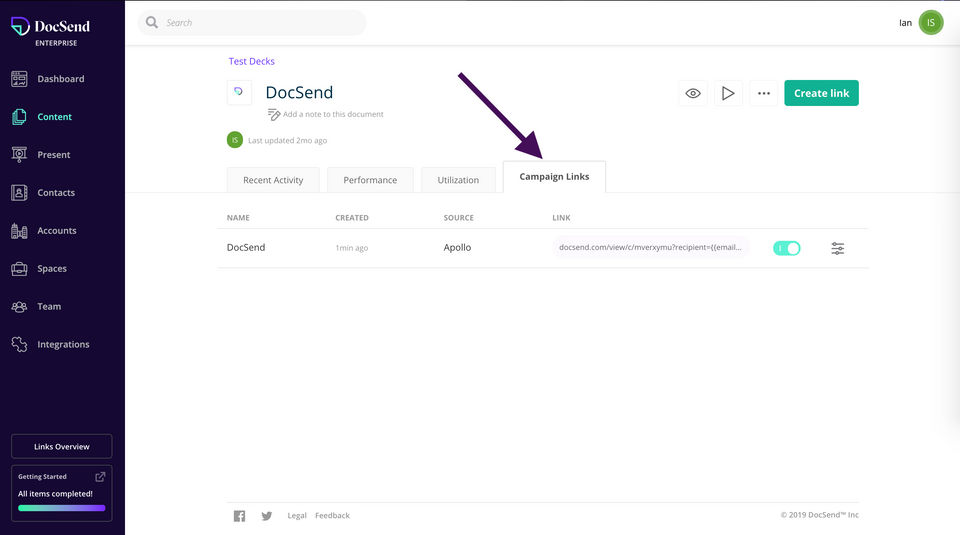Open the Ian user profile avatar
This screenshot has height=535, width=960.
[x=931, y=23]
